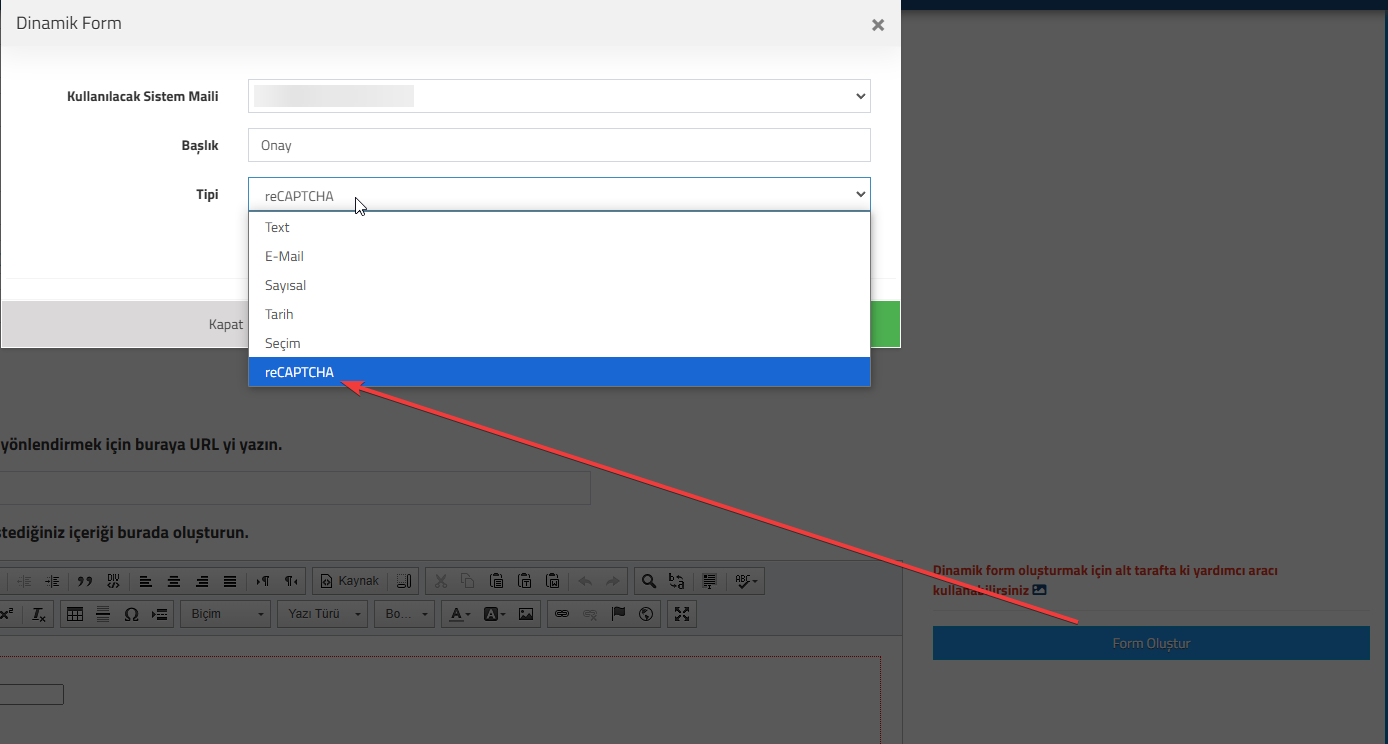Select Tarih in the dropdown list
This screenshot has width=1388, height=744.
pos(559,314)
